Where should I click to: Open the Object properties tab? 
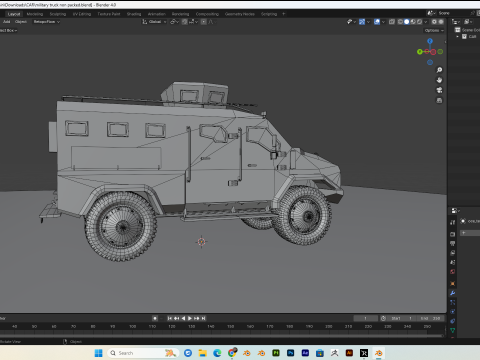tap(453, 284)
